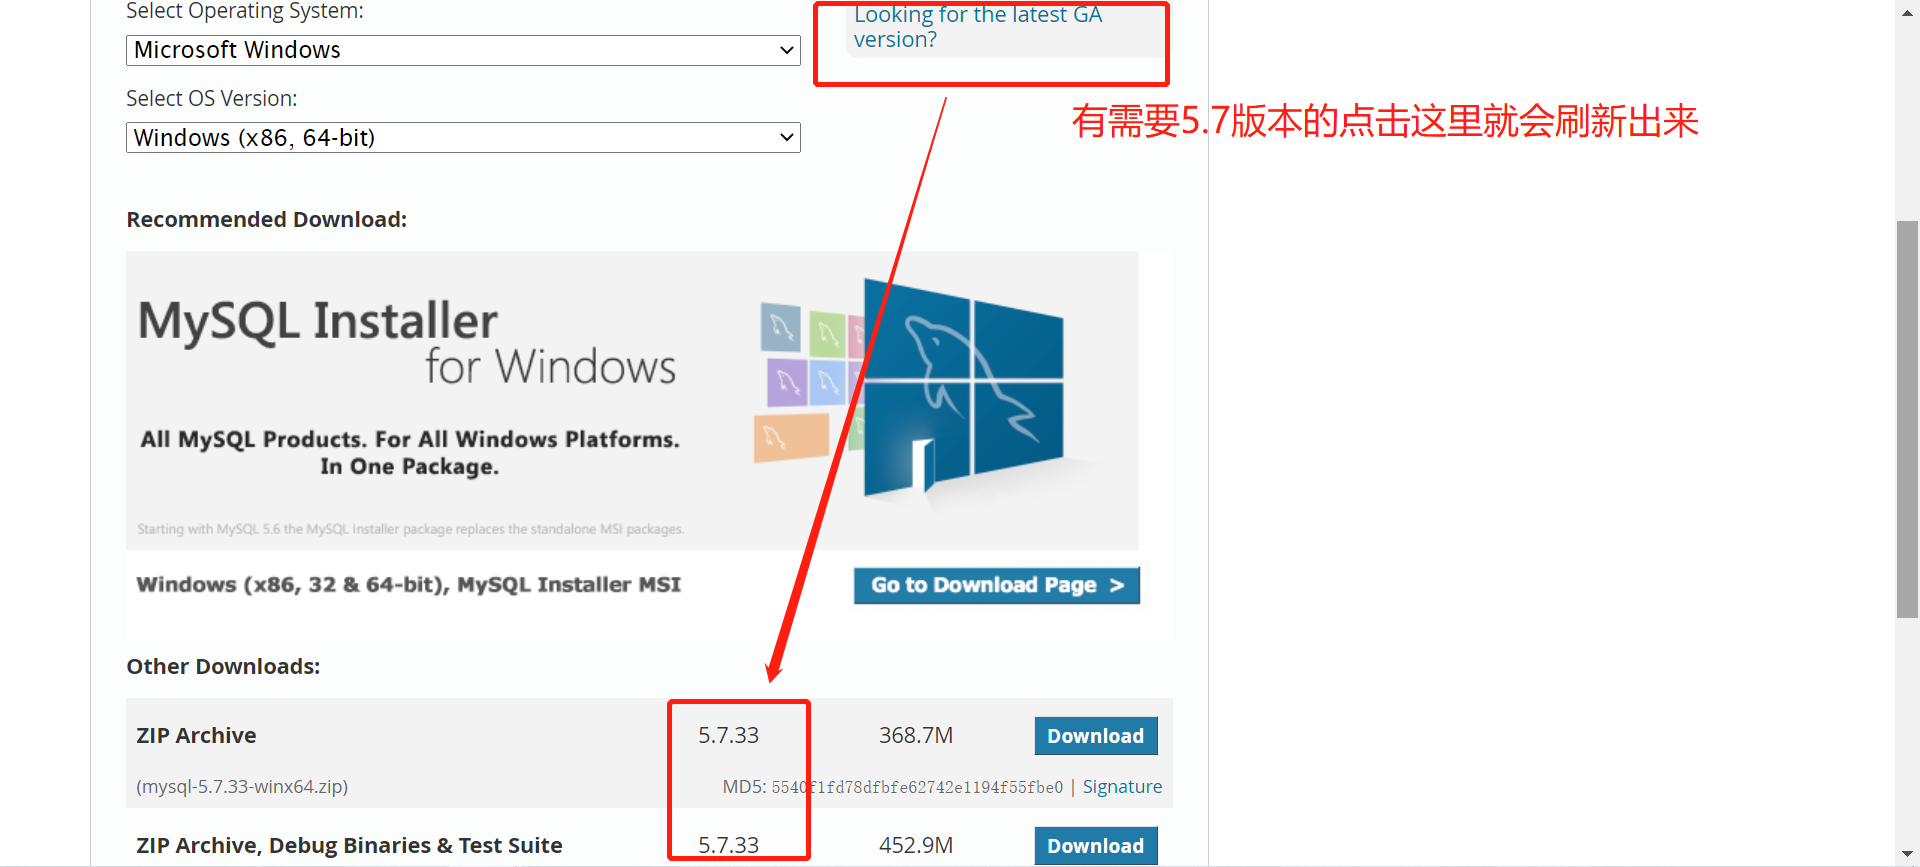1920x867 pixels.
Task: Click the page's vertical scrollbar thumb
Action: (x=1907, y=420)
